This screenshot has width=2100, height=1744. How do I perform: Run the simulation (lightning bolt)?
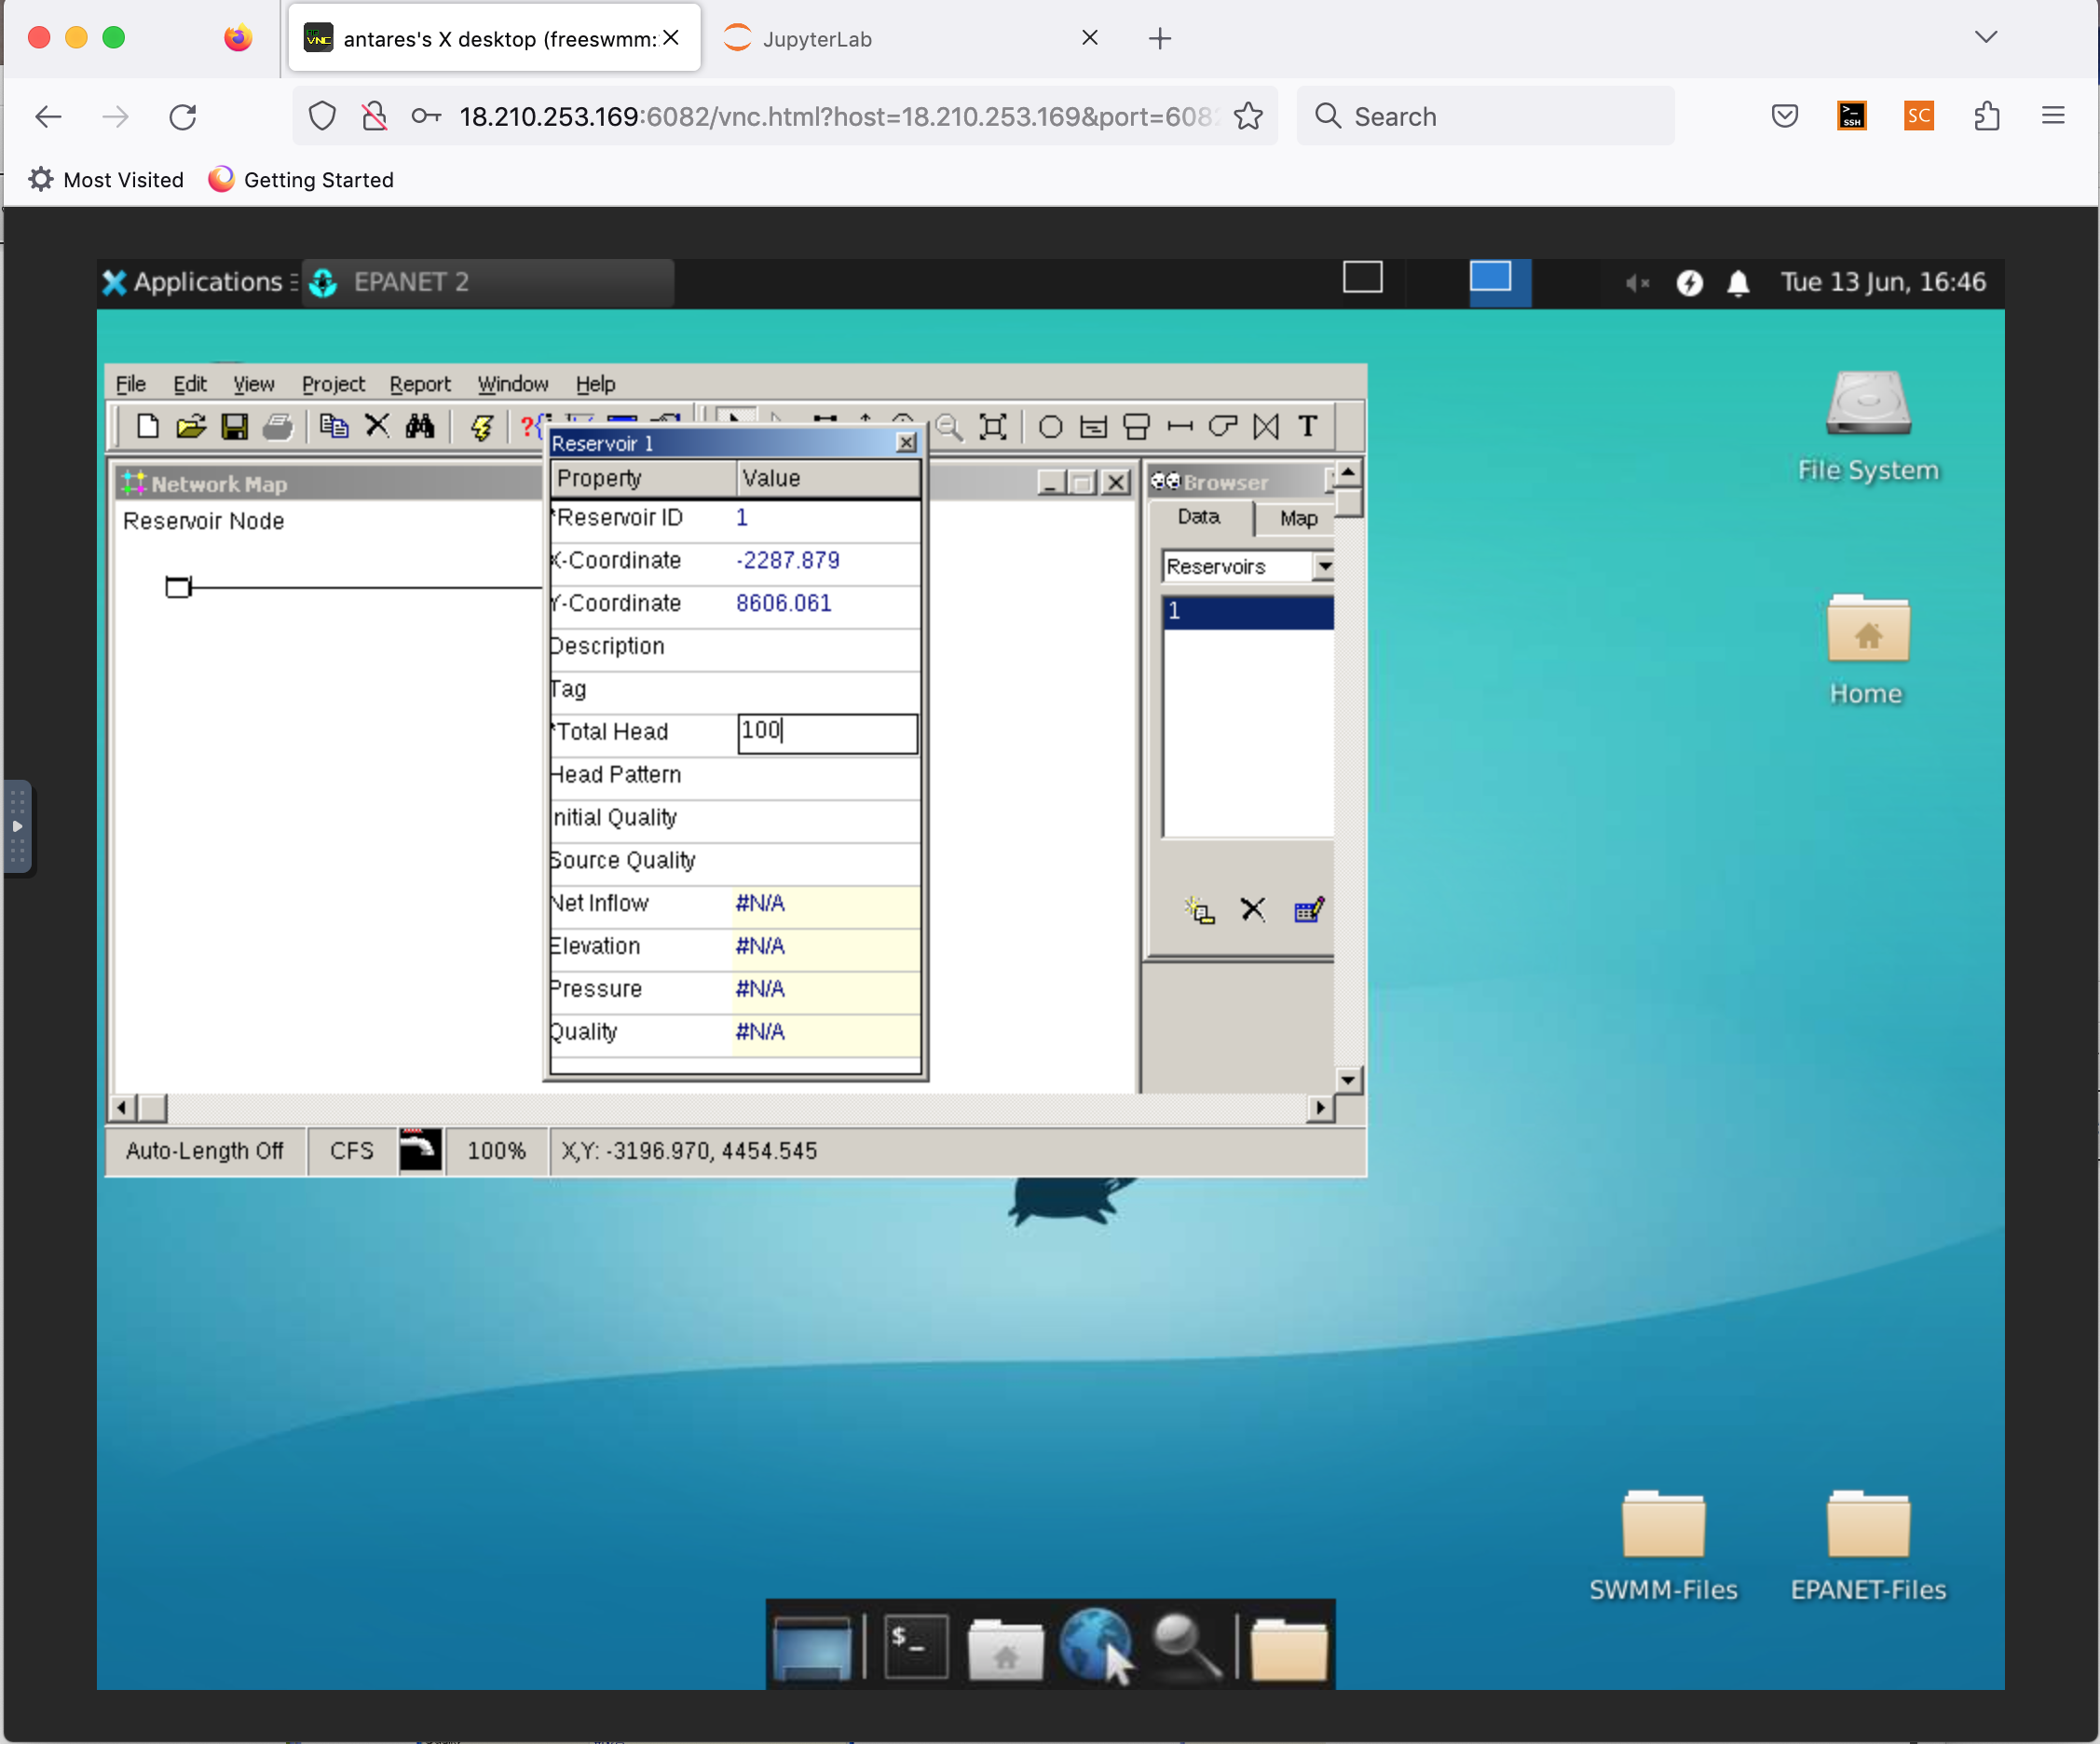click(482, 427)
